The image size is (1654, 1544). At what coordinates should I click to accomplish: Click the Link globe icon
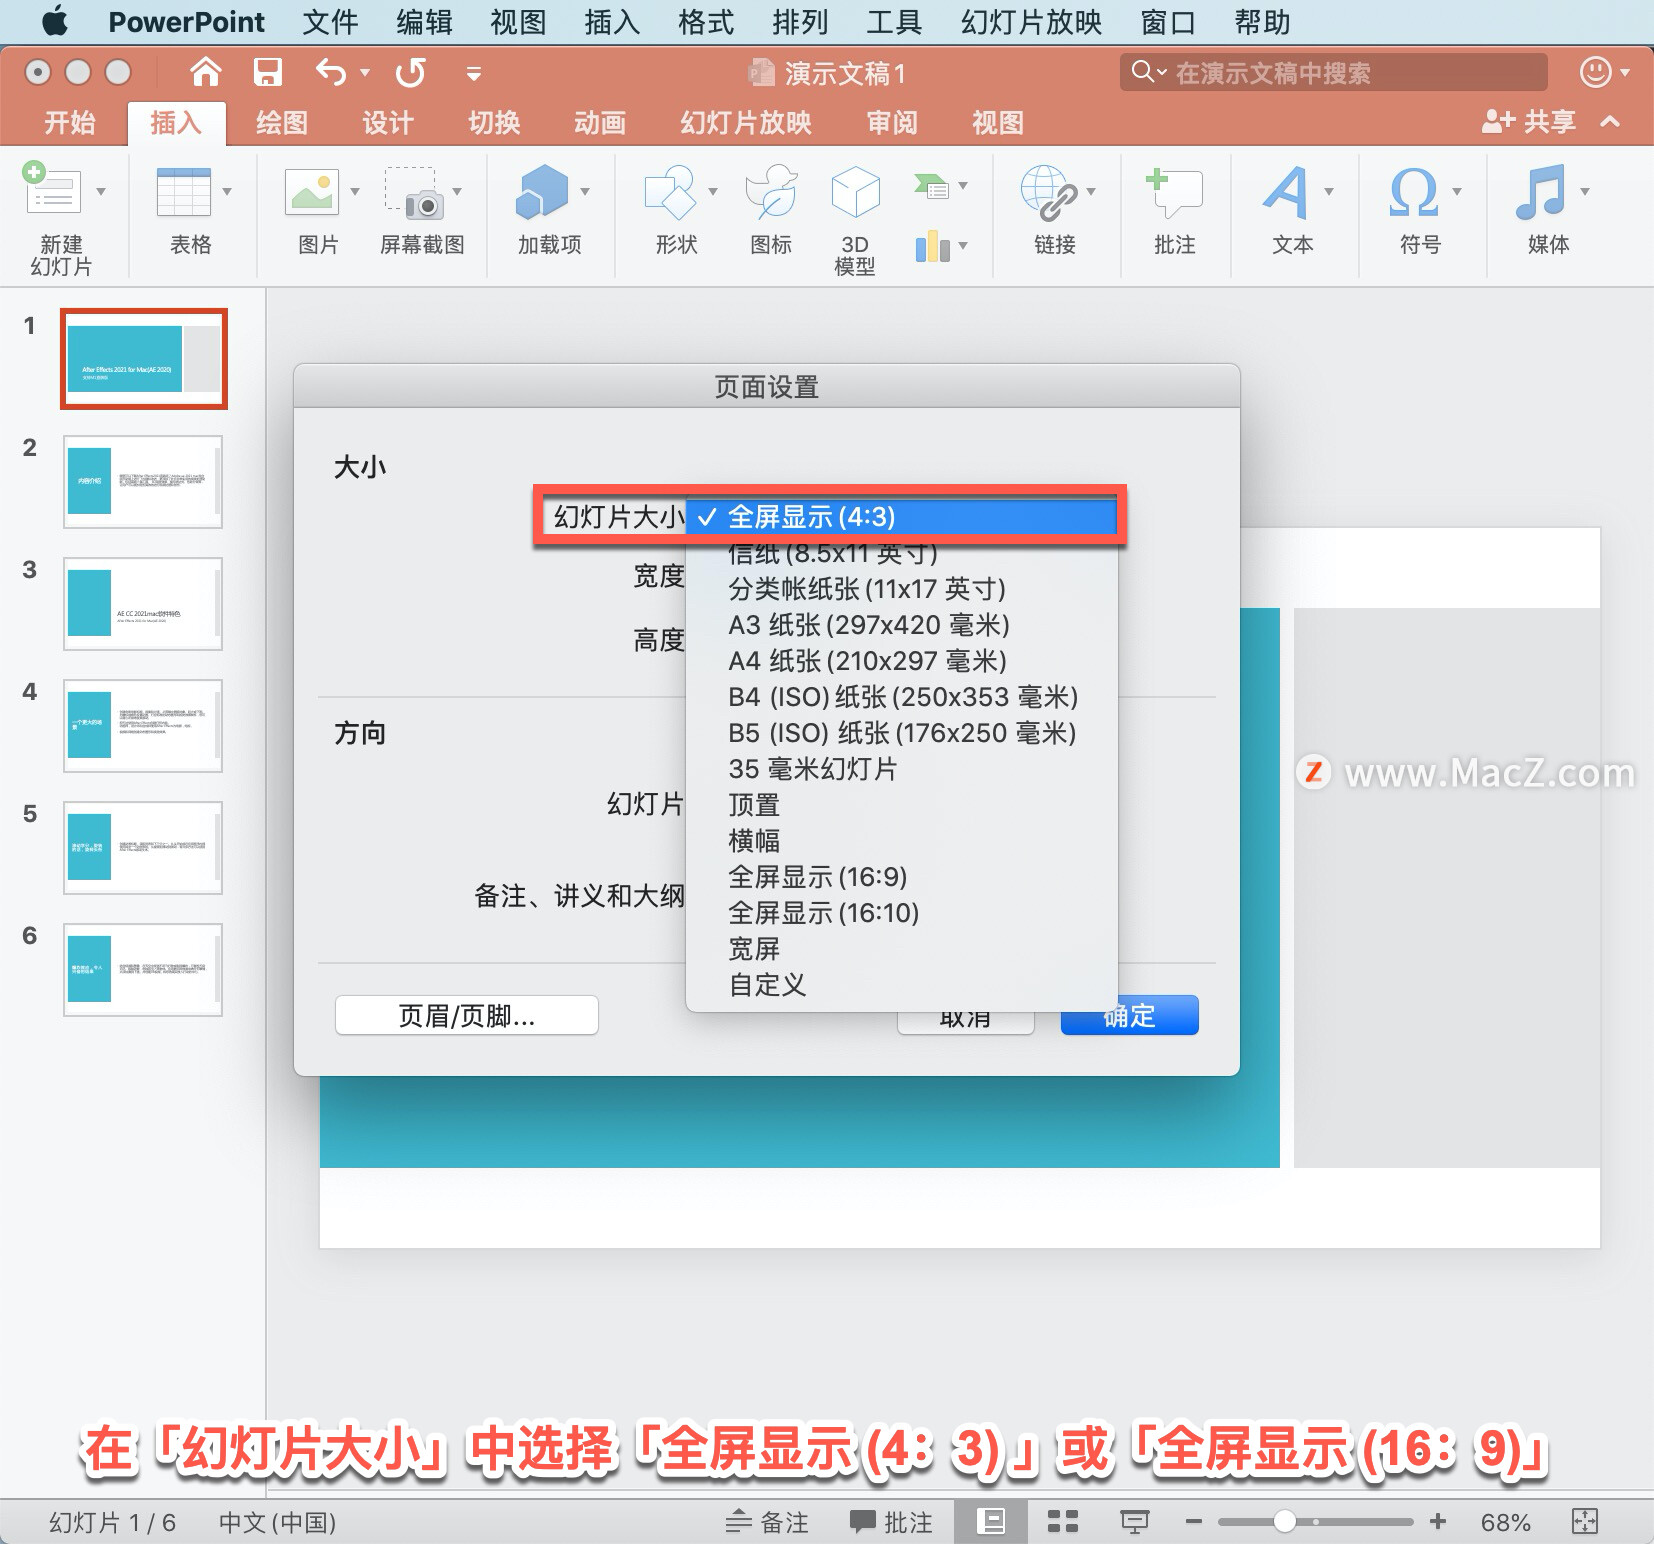(1048, 192)
